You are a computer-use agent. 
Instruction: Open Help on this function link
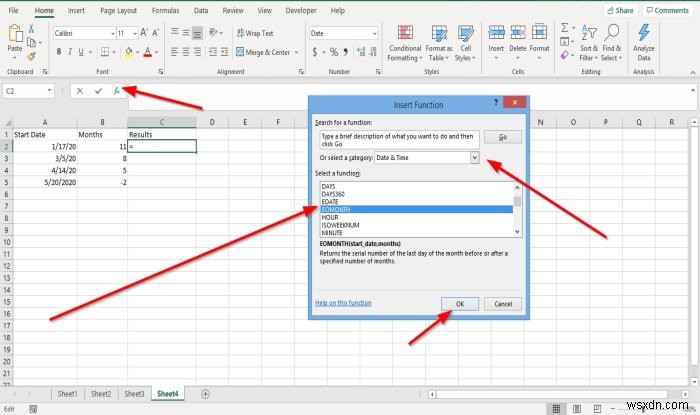[343, 303]
